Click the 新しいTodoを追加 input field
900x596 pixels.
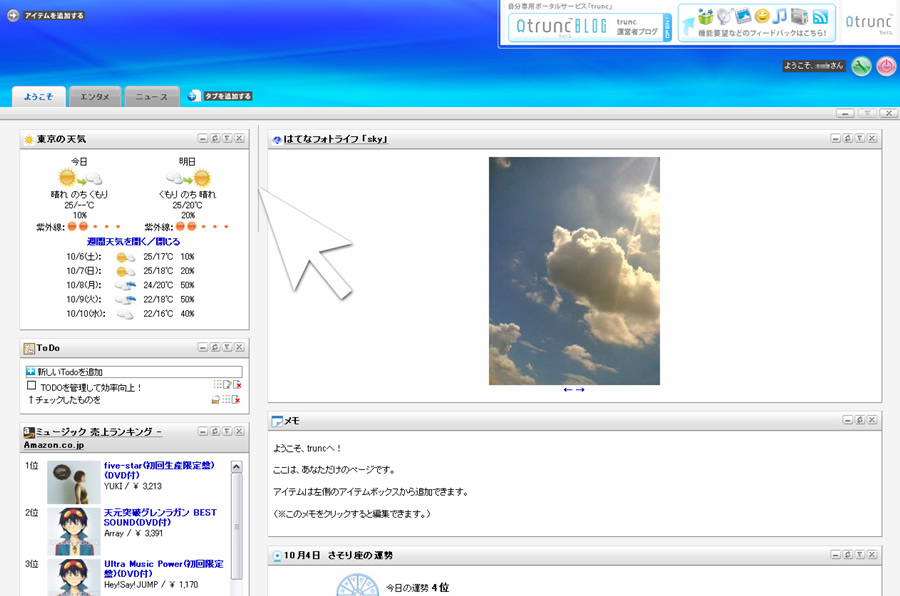tap(134, 372)
